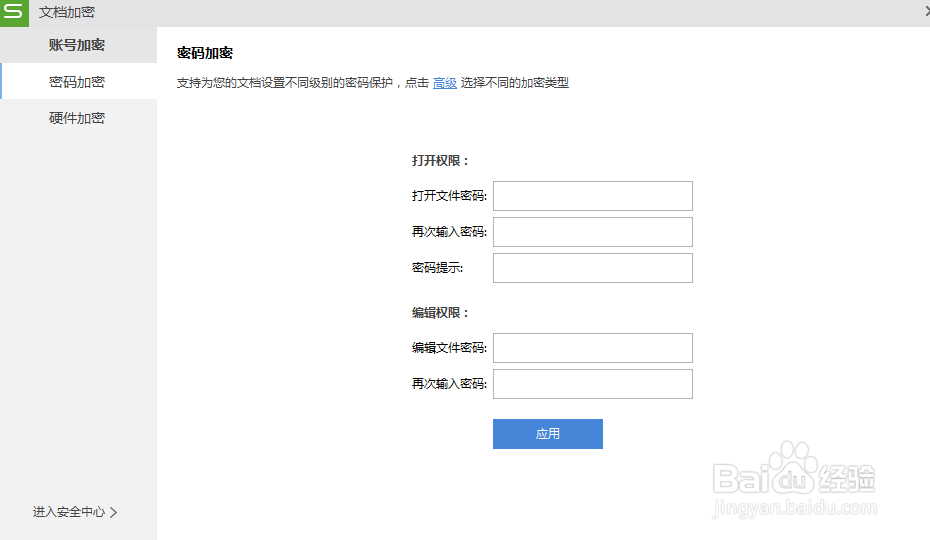The height and width of the screenshot is (540, 930).
Task: Click the 打开权限 section label
Action: click(x=440, y=161)
